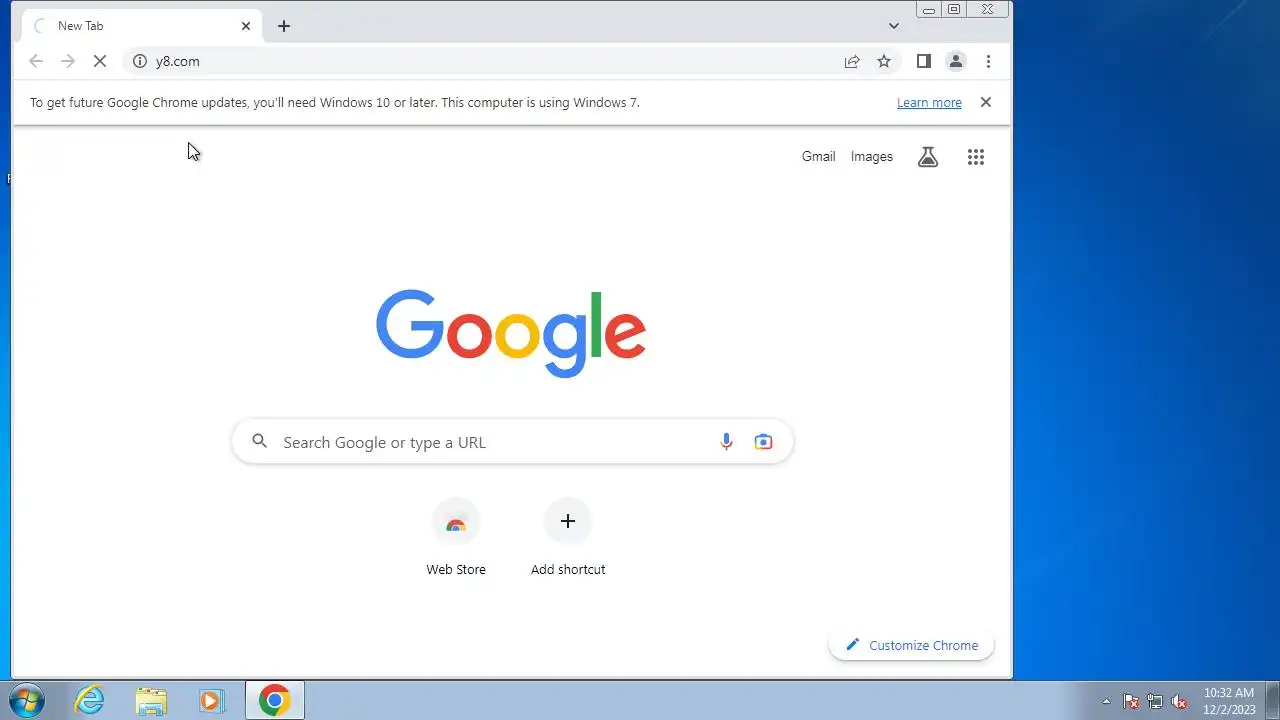Open Customize Chrome

coord(911,645)
